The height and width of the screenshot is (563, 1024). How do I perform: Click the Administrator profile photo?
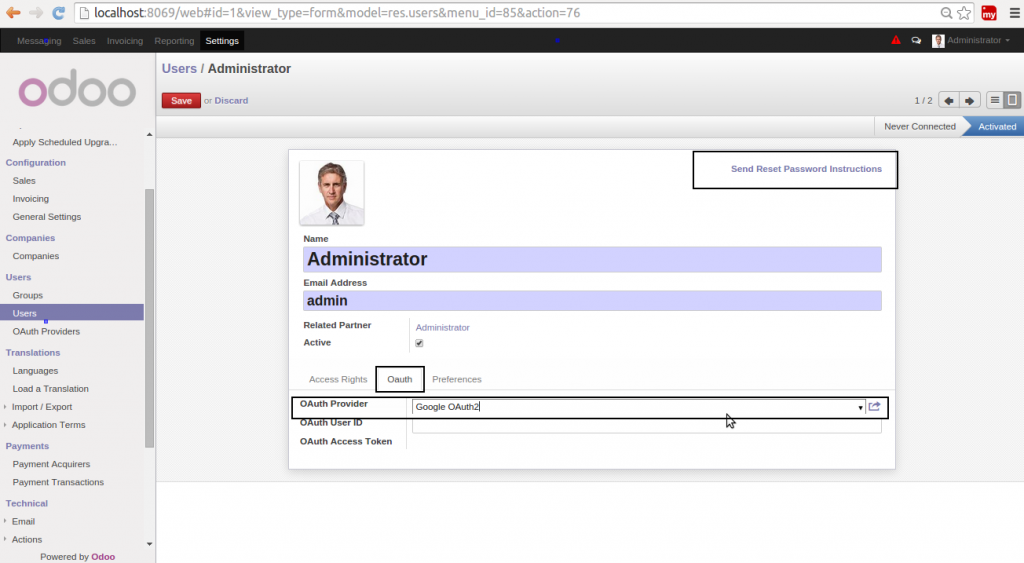click(x=332, y=193)
